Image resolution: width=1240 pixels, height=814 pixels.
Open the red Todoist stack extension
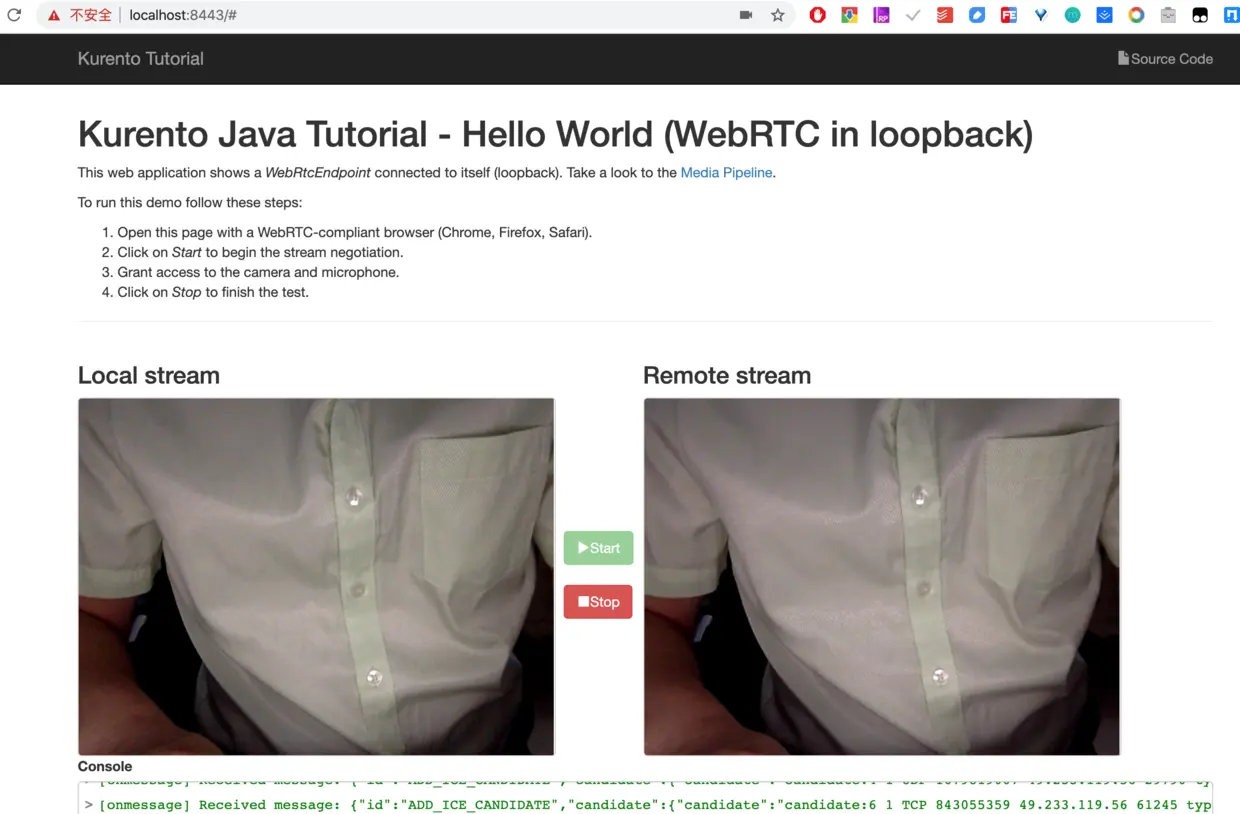tap(945, 15)
